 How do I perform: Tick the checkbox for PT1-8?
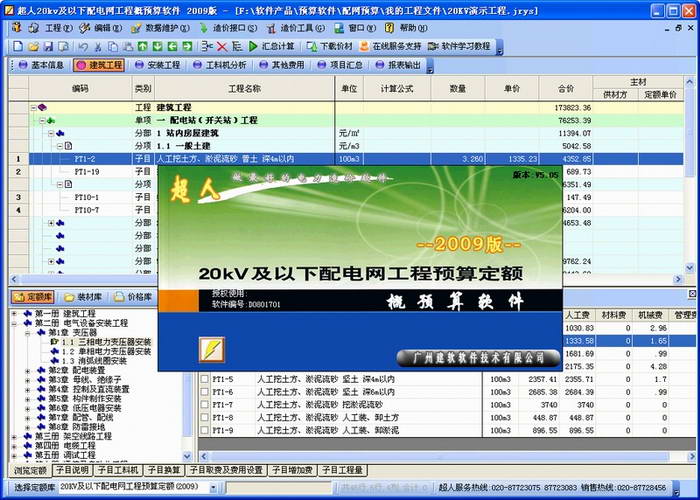coord(204,418)
